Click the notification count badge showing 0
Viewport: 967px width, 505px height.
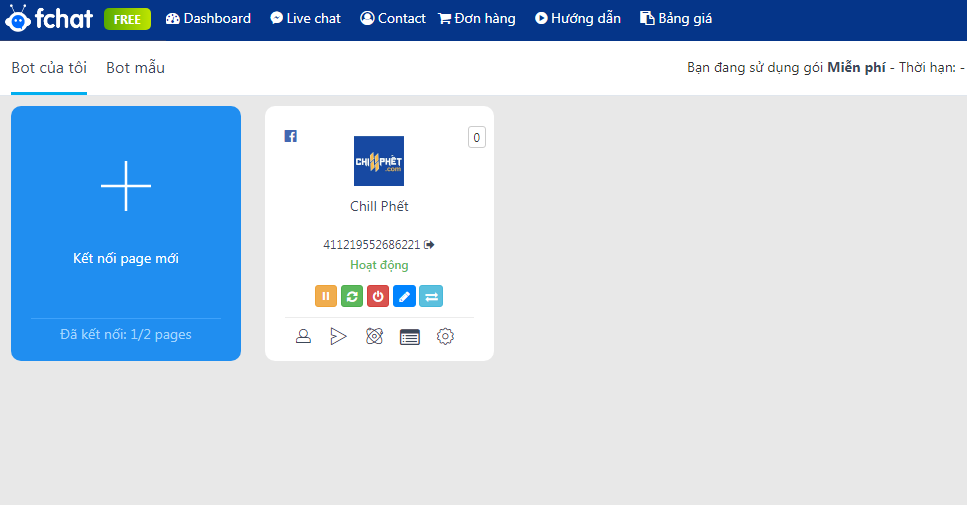[x=477, y=138]
